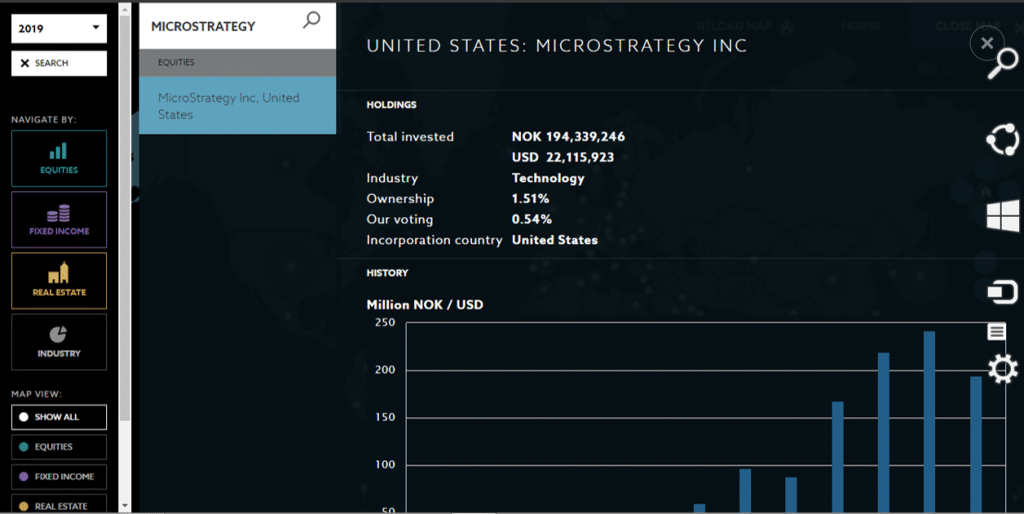The width and height of the screenshot is (1024, 514).
Task: Click the 0.54% voting value
Action: [532, 219]
